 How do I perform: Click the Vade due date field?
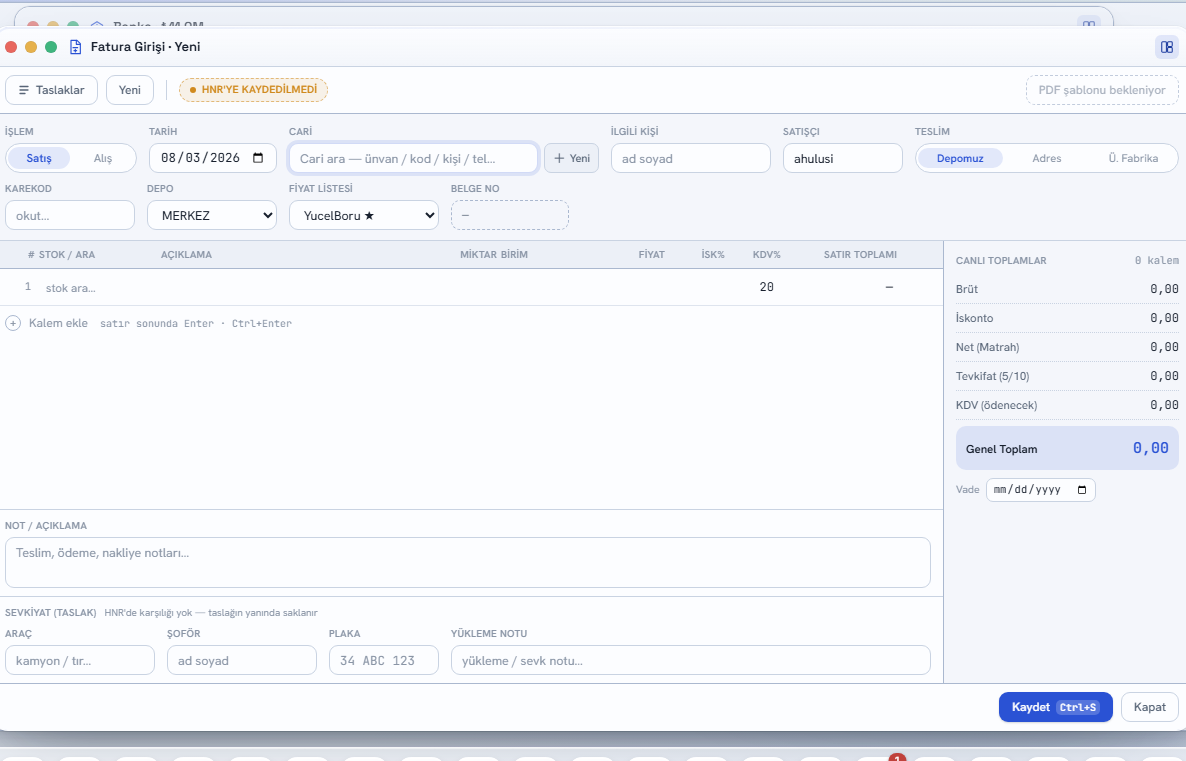(1041, 490)
